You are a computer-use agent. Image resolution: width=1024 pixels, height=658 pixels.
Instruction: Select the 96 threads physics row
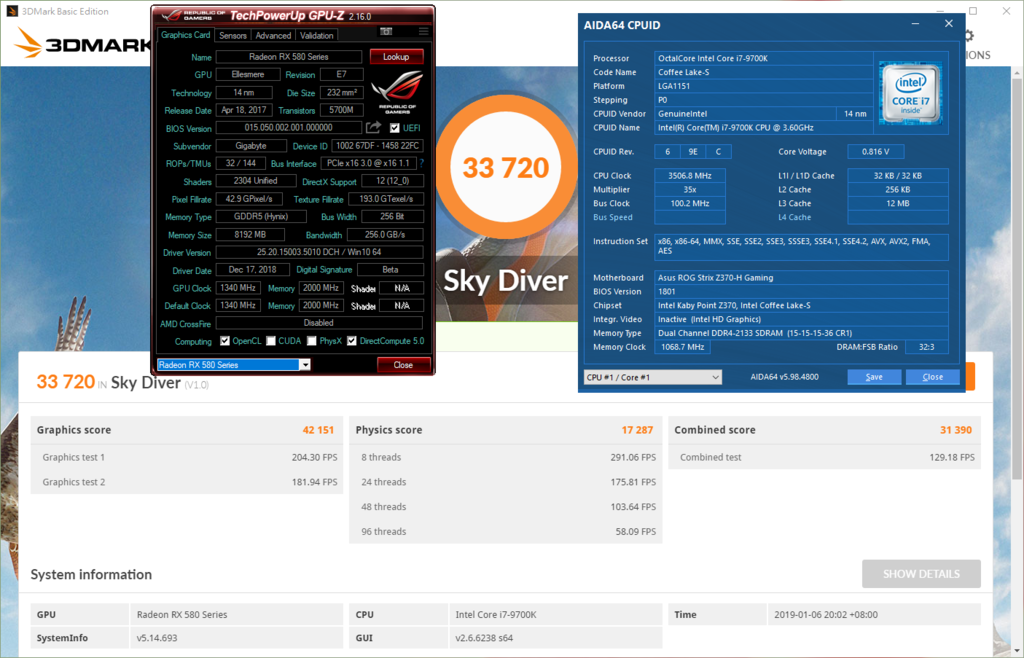click(505, 531)
